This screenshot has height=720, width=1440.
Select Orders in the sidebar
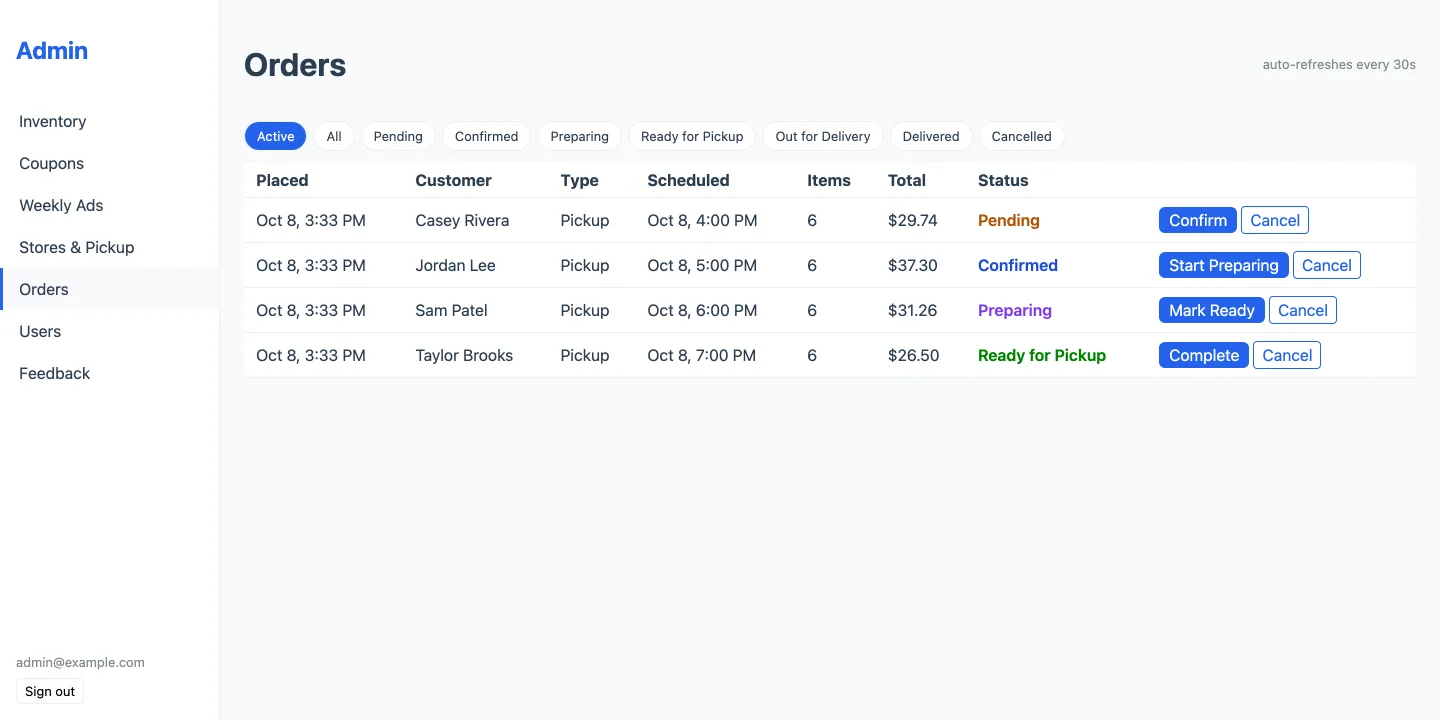pos(109,289)
